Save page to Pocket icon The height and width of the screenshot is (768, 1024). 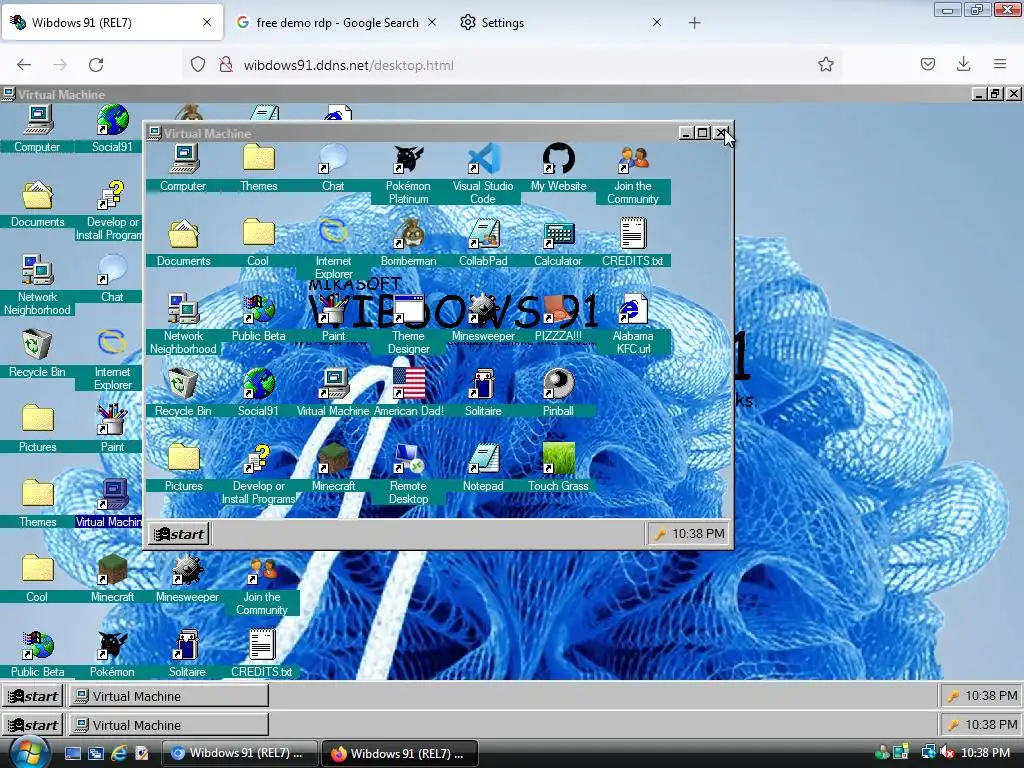click(927, 64)
